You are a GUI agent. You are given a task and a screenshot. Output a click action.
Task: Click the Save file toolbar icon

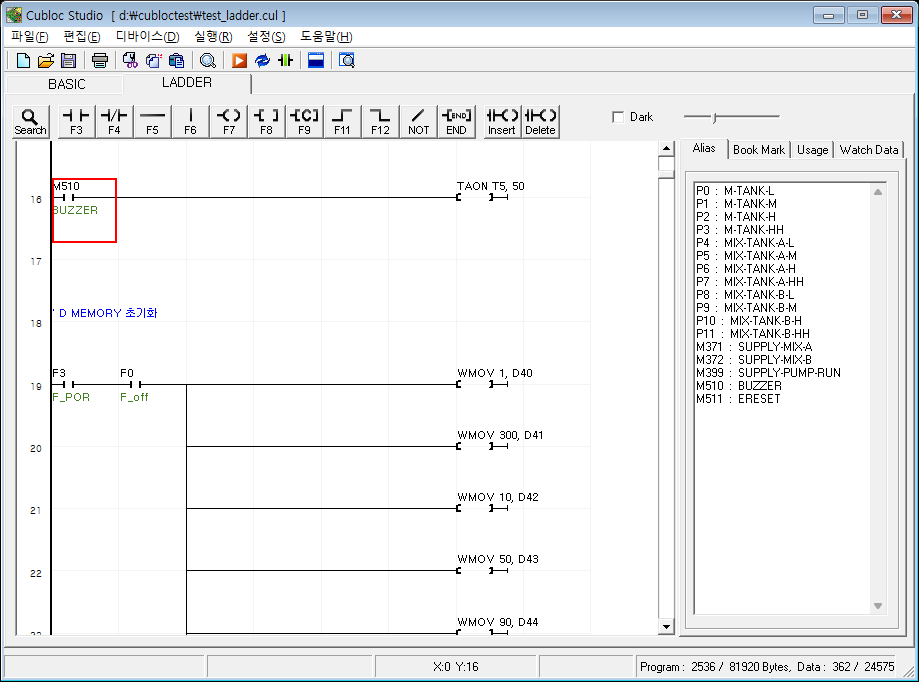click(69, 60)
